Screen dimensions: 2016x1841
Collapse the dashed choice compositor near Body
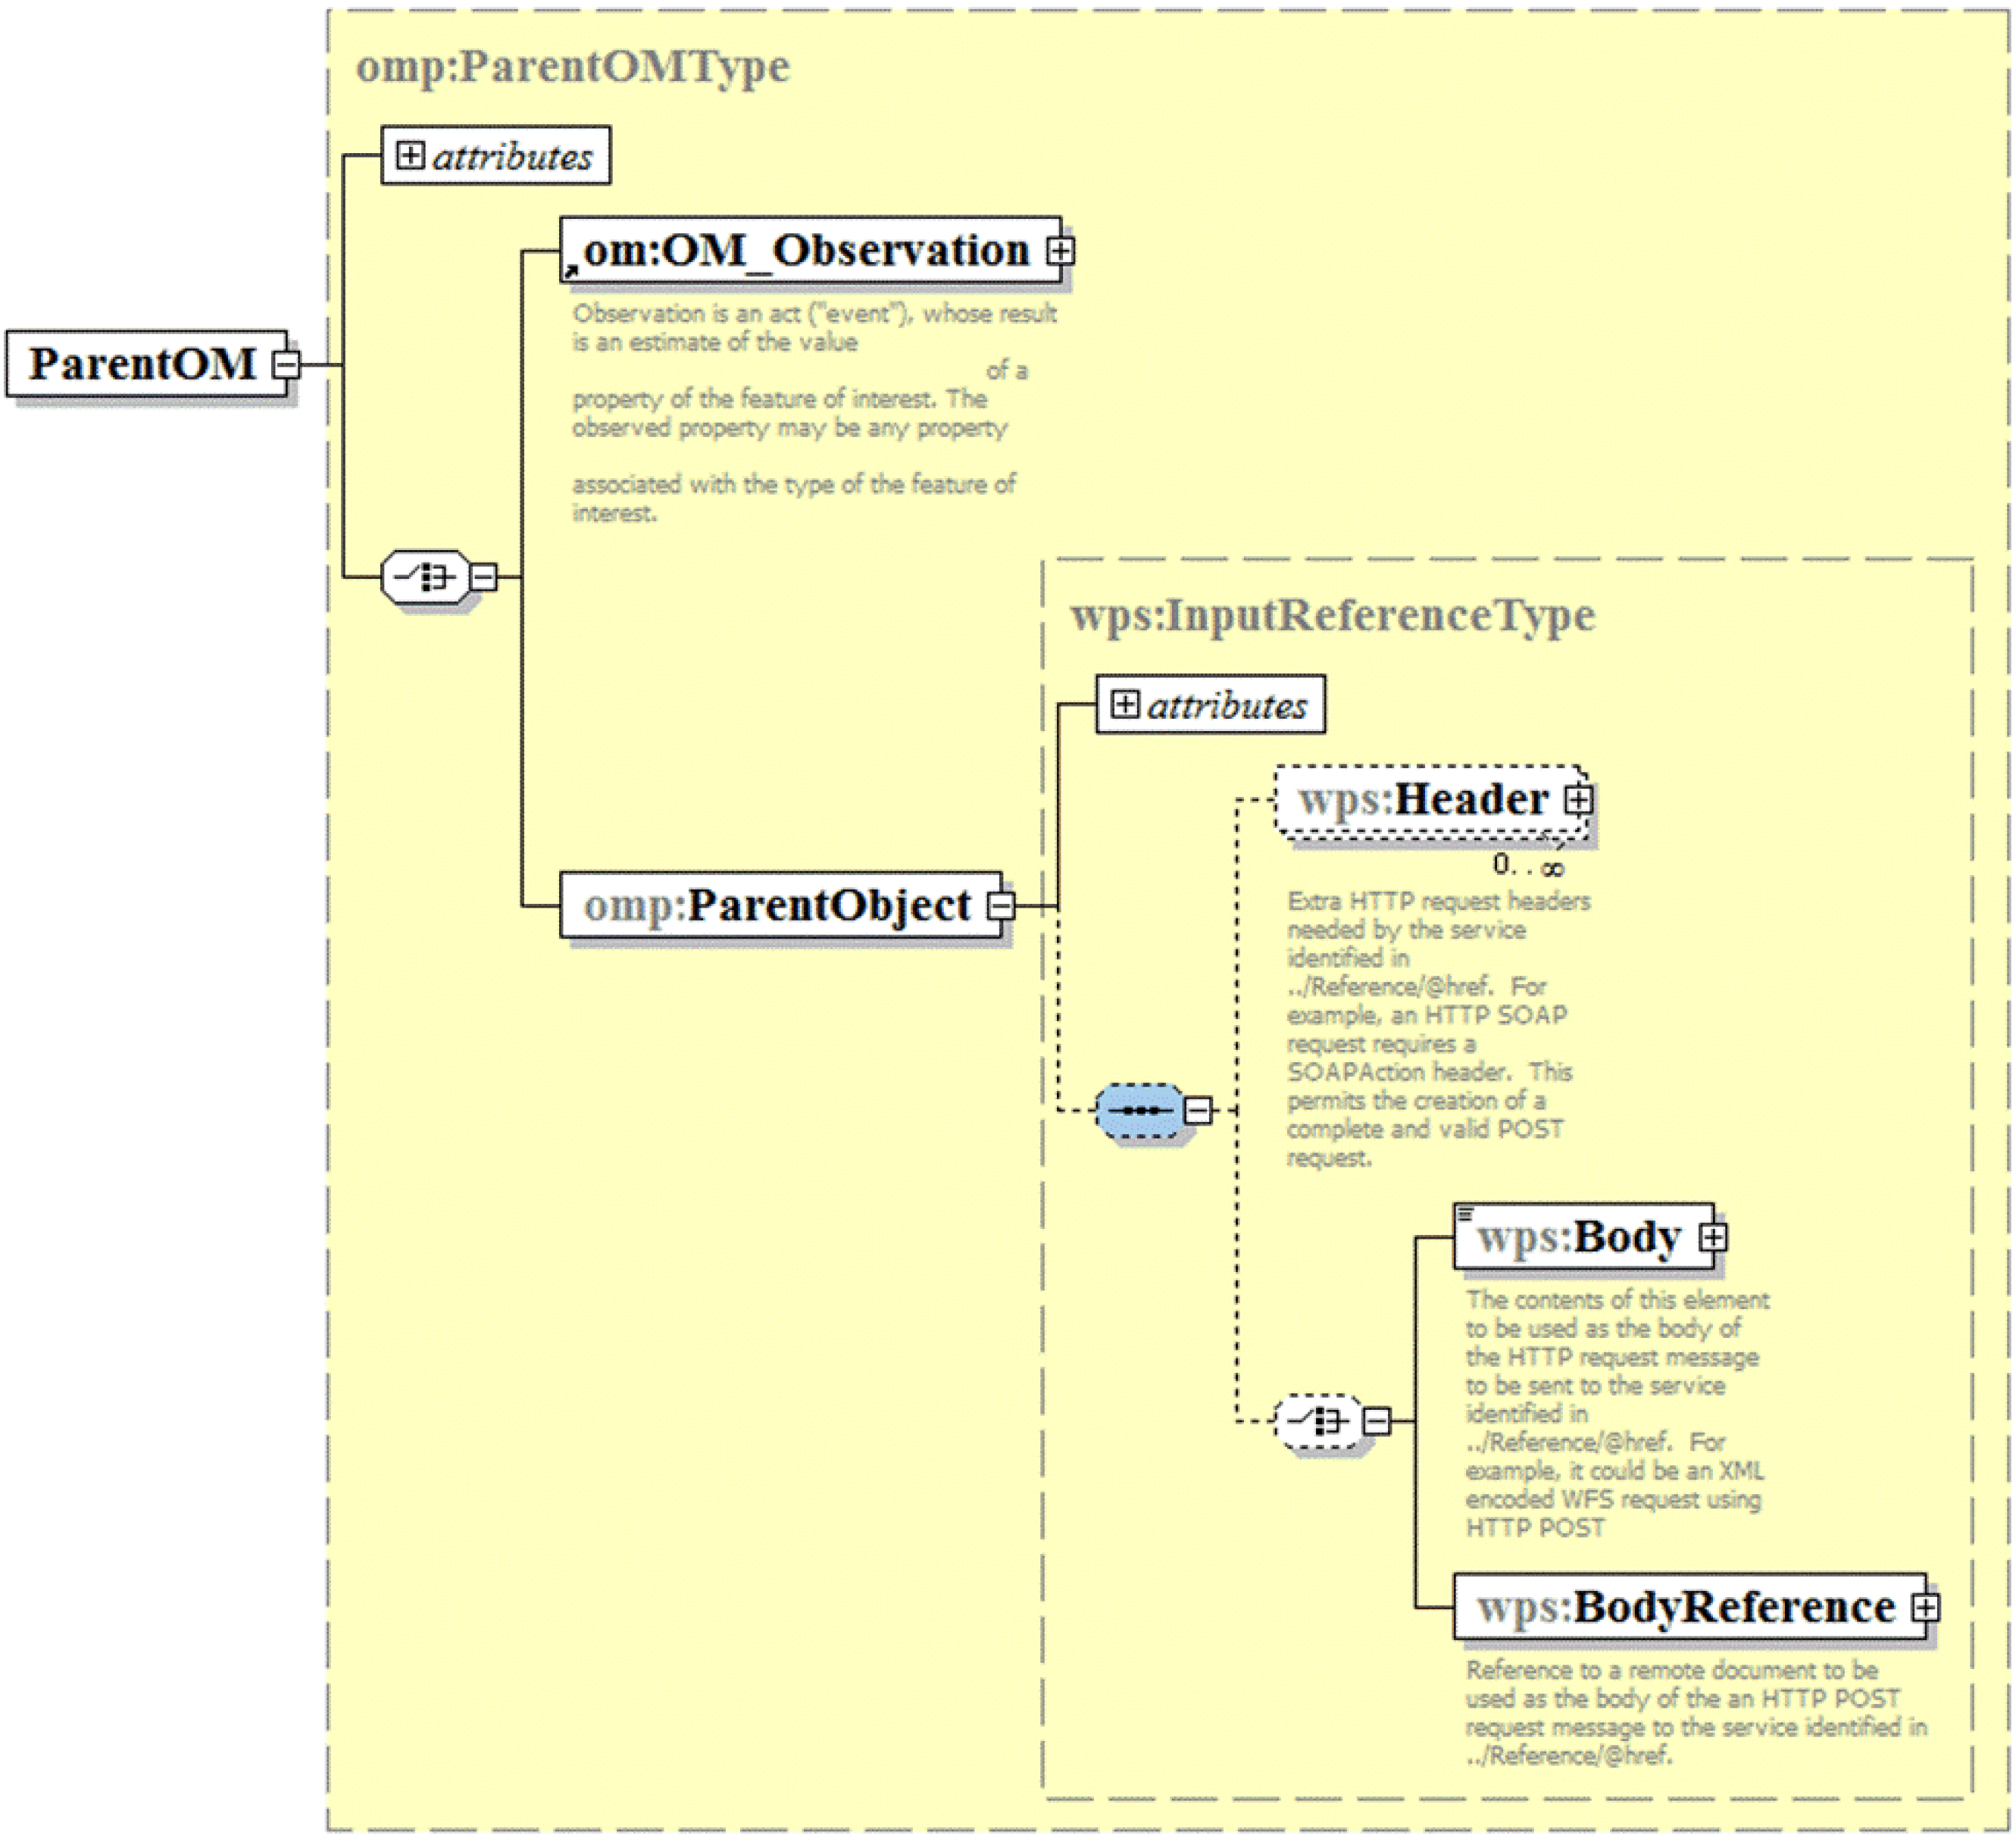pos(1377,1420)
